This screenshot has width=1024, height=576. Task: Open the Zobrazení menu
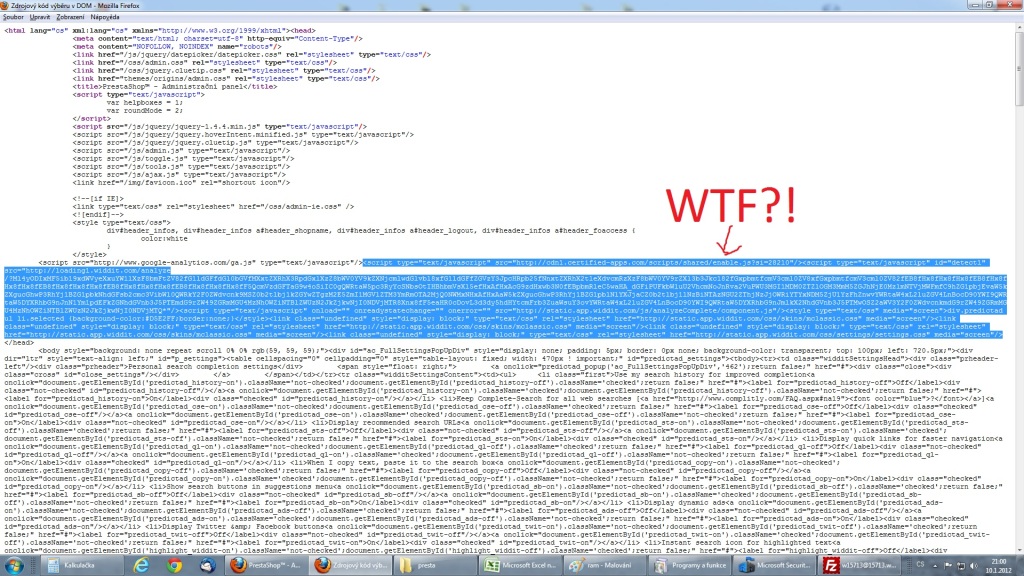70,17
